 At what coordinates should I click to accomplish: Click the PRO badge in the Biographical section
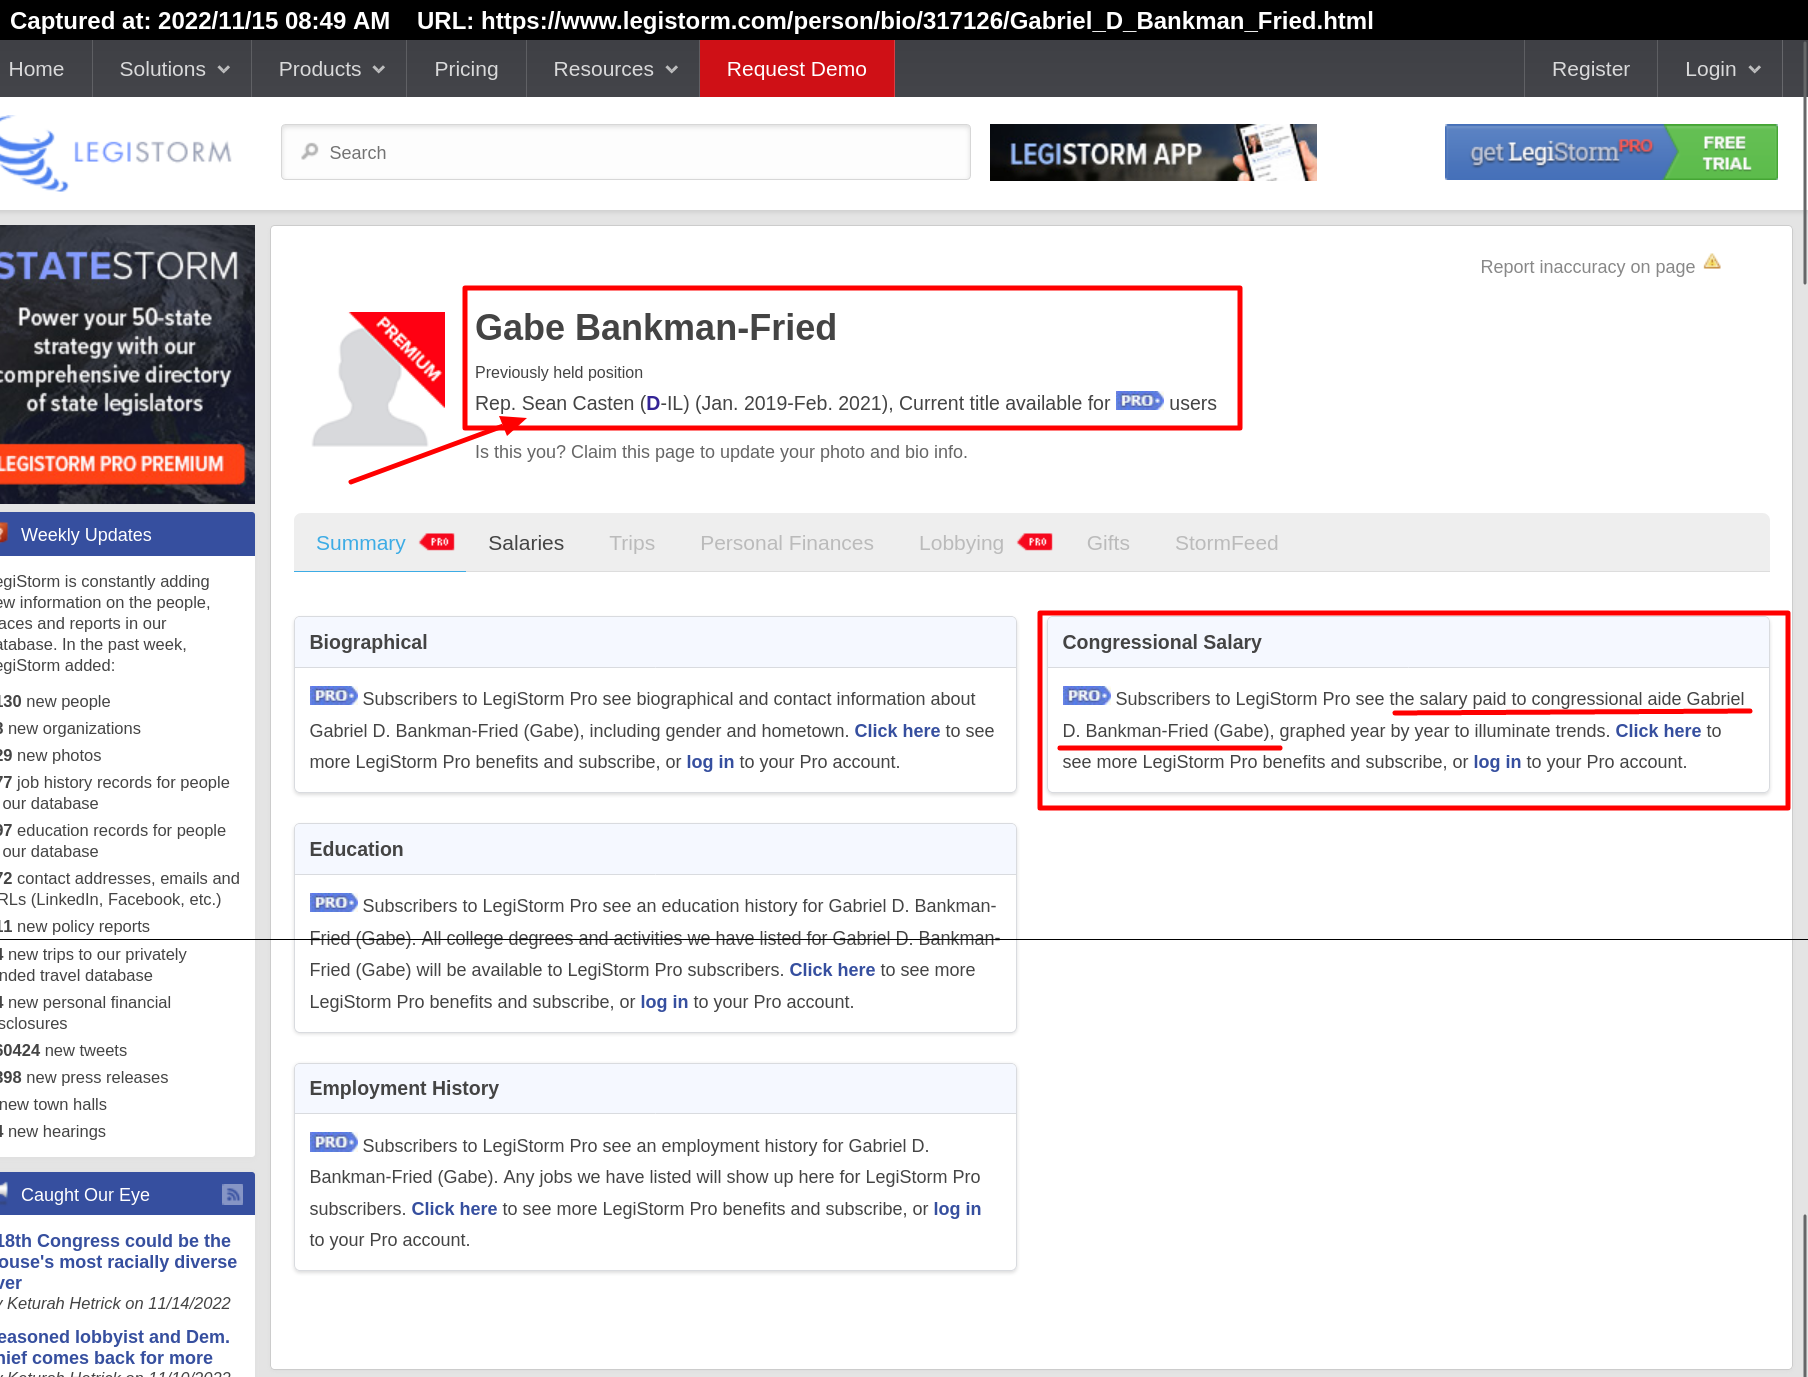coord(333,696)
